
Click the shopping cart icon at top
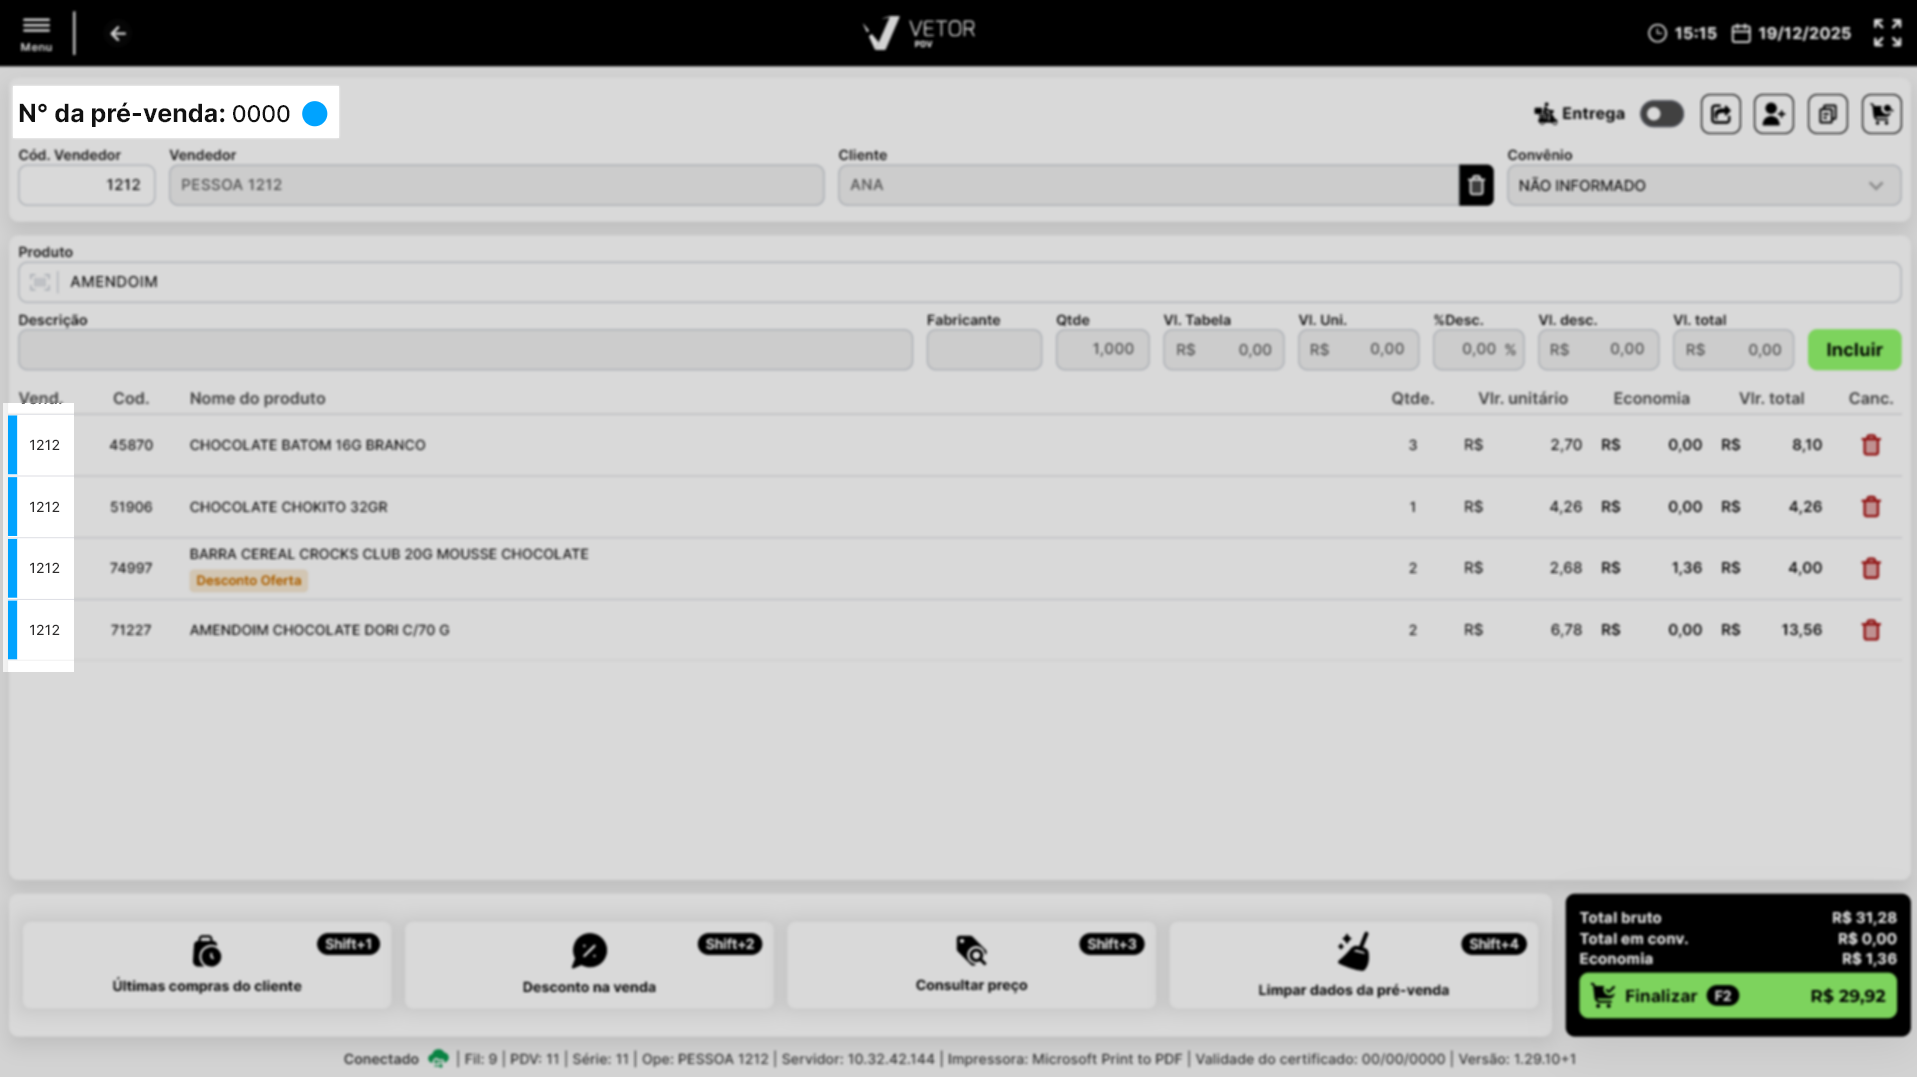[x=1881, y=114]
